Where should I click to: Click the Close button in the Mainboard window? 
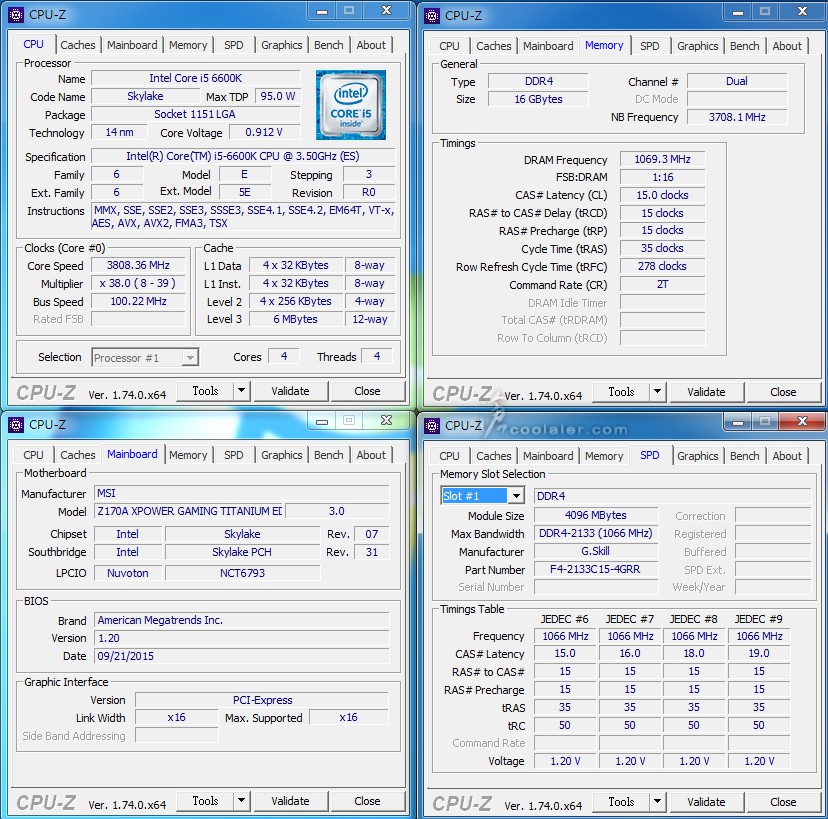[x=368, y=801]
